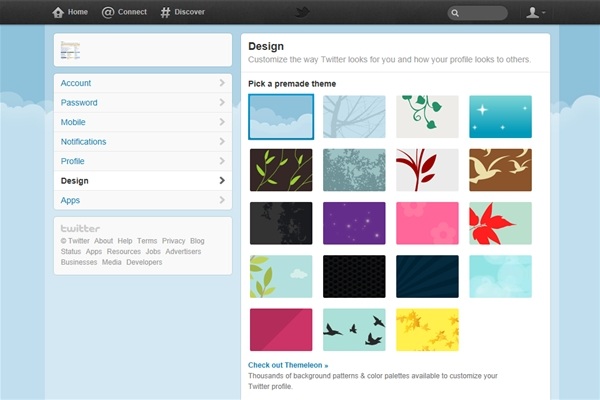Go to Discover in the top bar

[189, 12]
